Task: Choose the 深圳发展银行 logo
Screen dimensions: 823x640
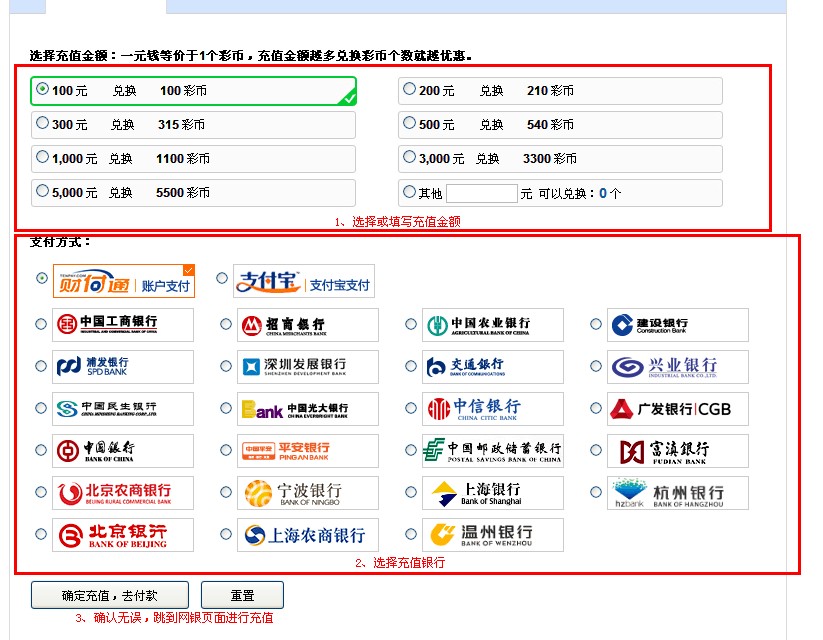Action: click(x=308, y=367)
